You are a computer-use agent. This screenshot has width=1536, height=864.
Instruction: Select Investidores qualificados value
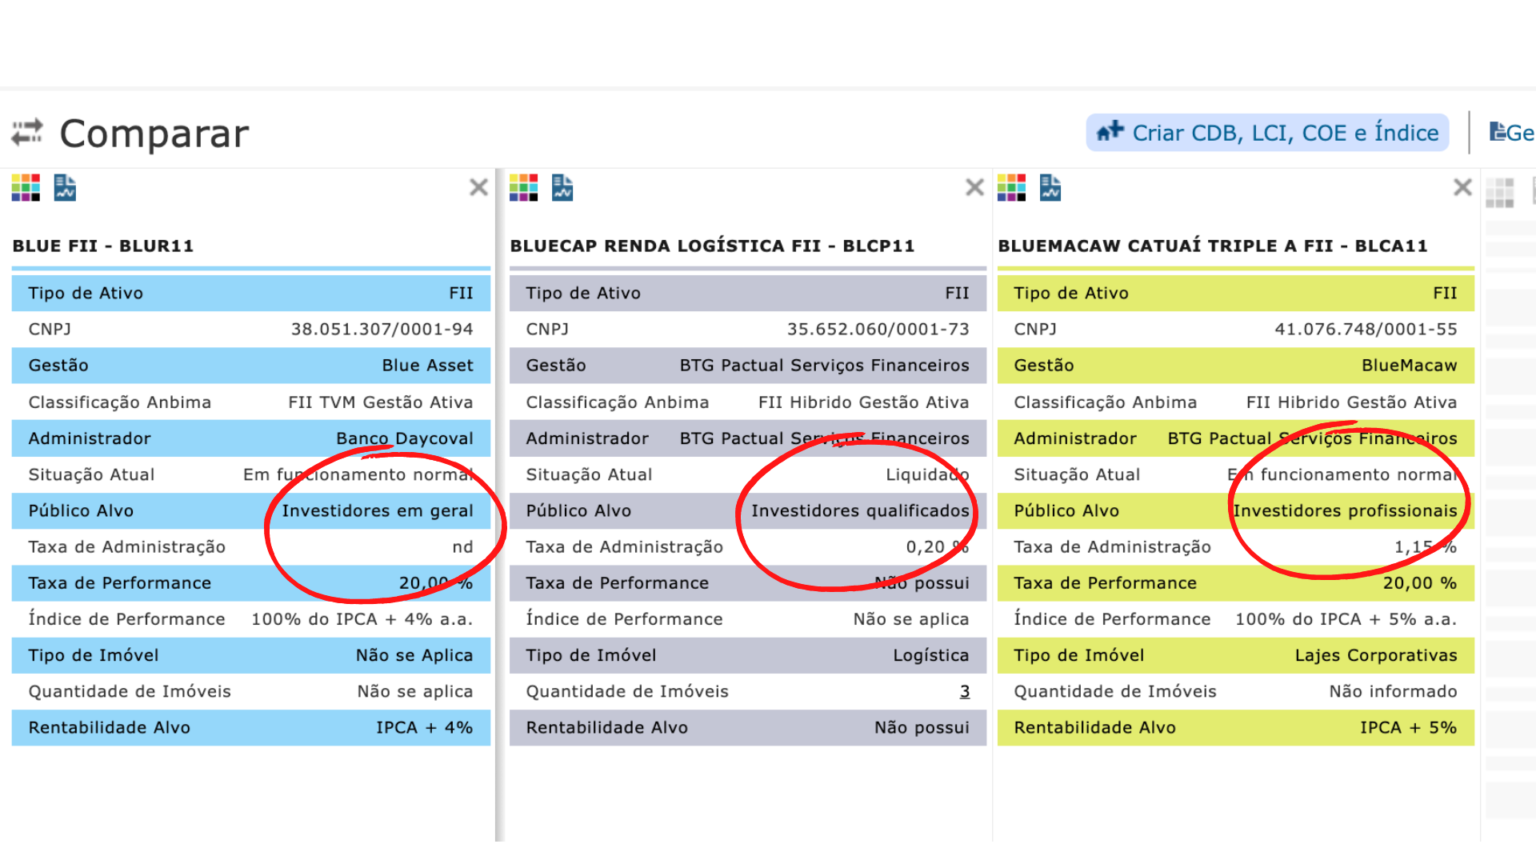click(x=861, y=510)
